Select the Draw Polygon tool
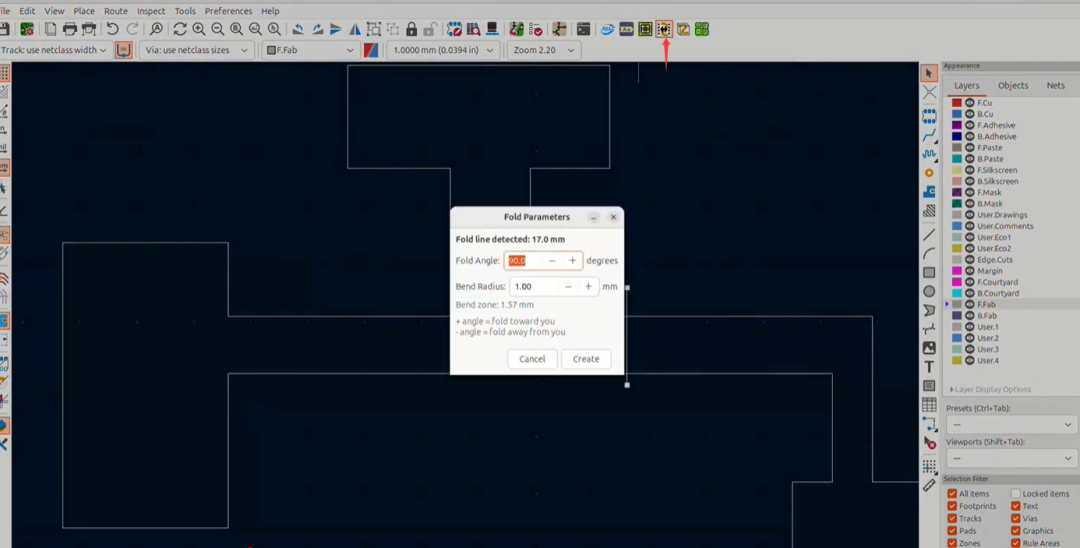1080x548 pixels. (x=929, y=310)
